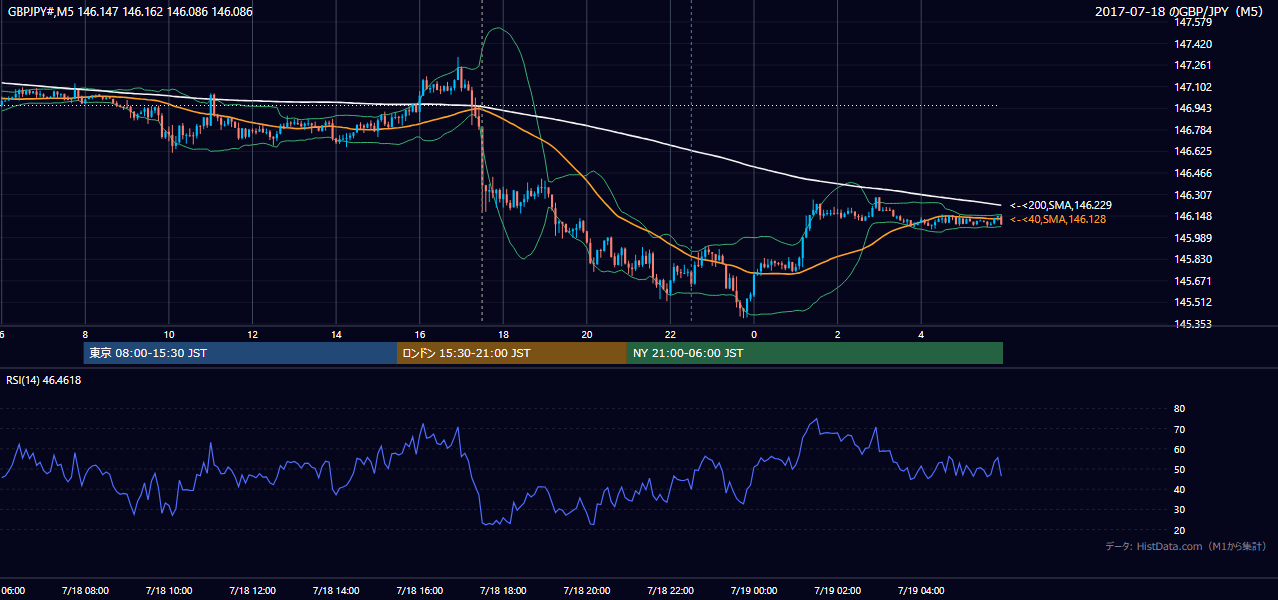
Task: Click price level 146.466 on axis
Action: click(x=1195, y=173)
